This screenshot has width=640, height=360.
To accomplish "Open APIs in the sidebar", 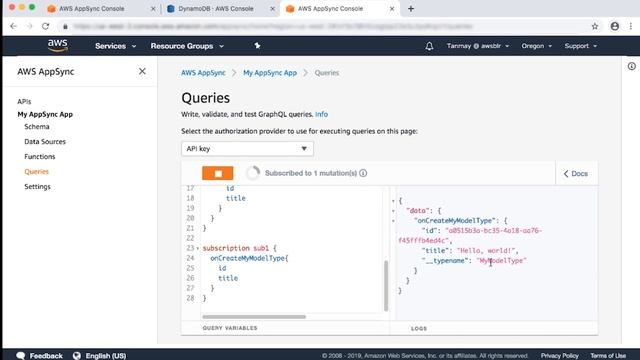I will click(x=24, y=101).
